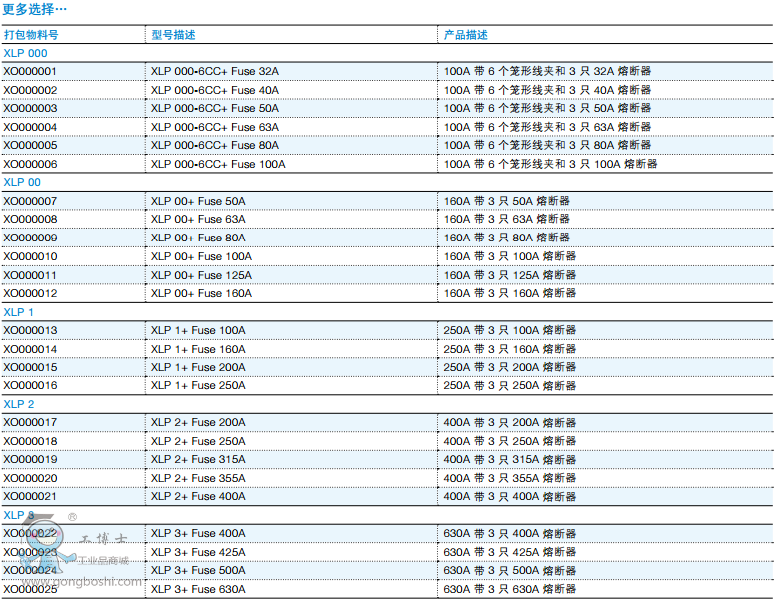Click part number XO000019
This screenshot has width=777, height=601.
tap(30, 460)
